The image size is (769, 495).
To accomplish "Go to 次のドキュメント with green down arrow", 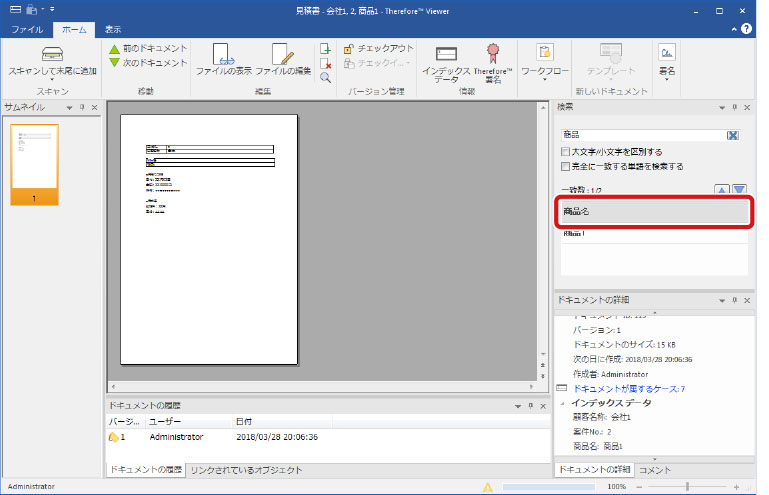I will click(x=147, y=62).
